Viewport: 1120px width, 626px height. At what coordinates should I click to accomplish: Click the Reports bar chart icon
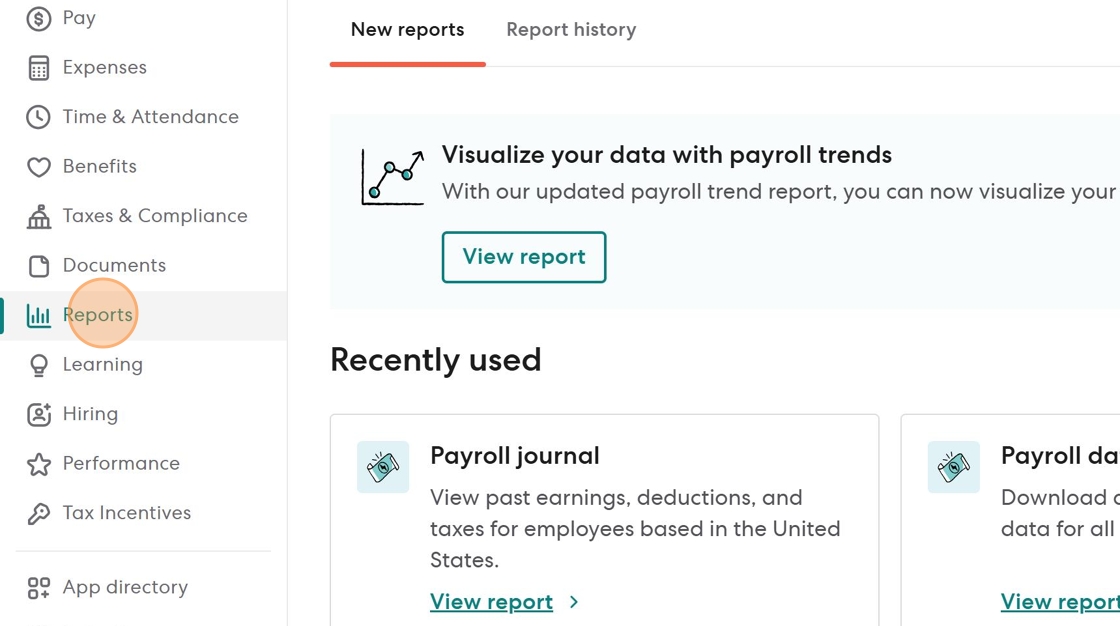38,316
